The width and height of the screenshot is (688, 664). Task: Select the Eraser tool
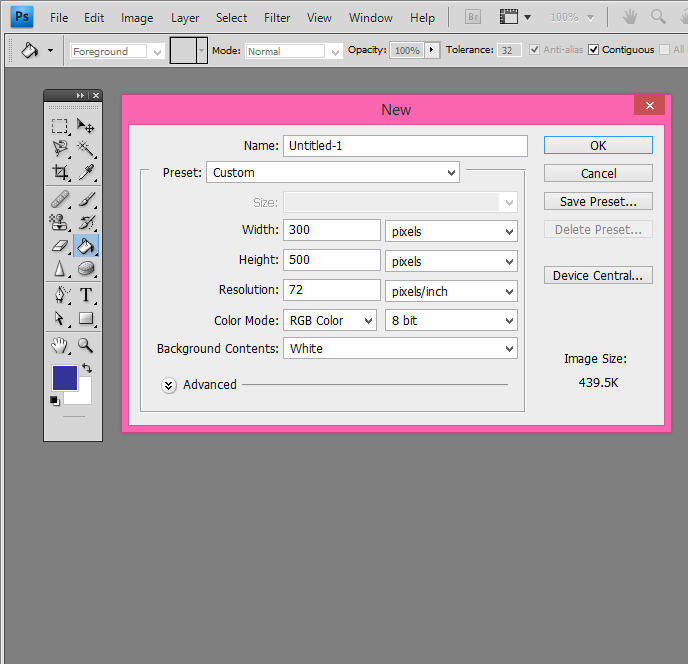click(x=60, y=246)
